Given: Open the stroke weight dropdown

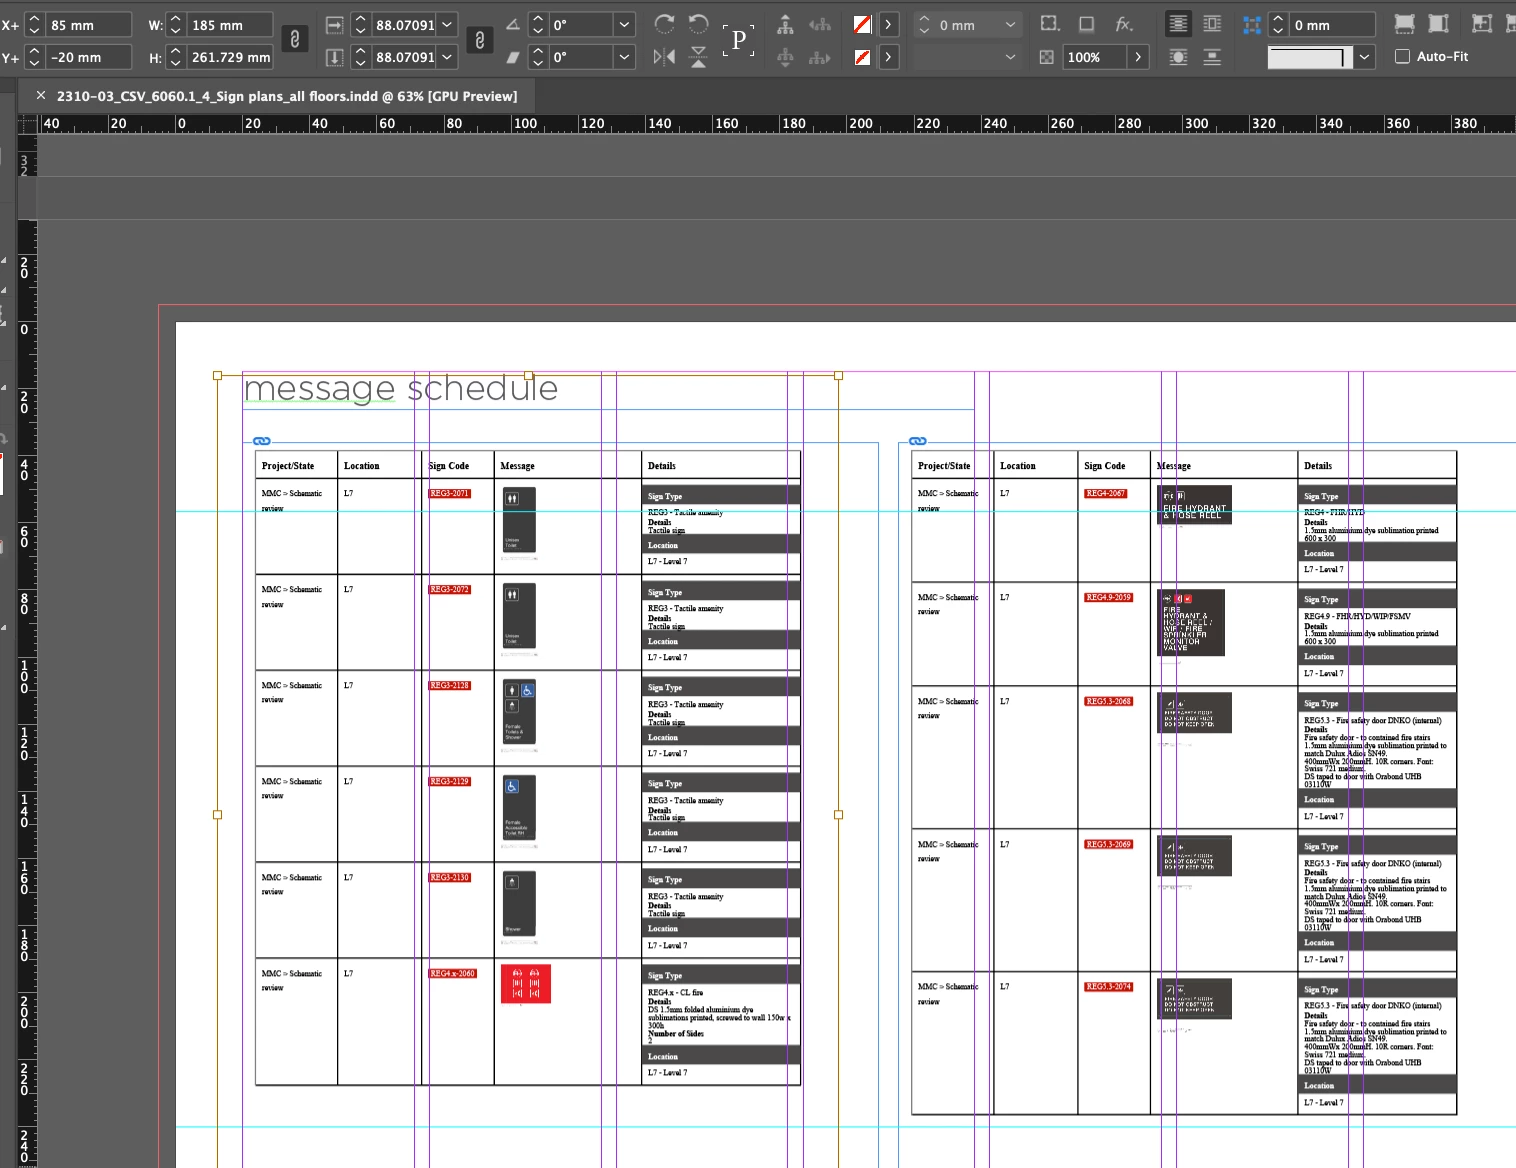Looking at the screenshot, I should pyautogui.click(x=1010, y=24).
